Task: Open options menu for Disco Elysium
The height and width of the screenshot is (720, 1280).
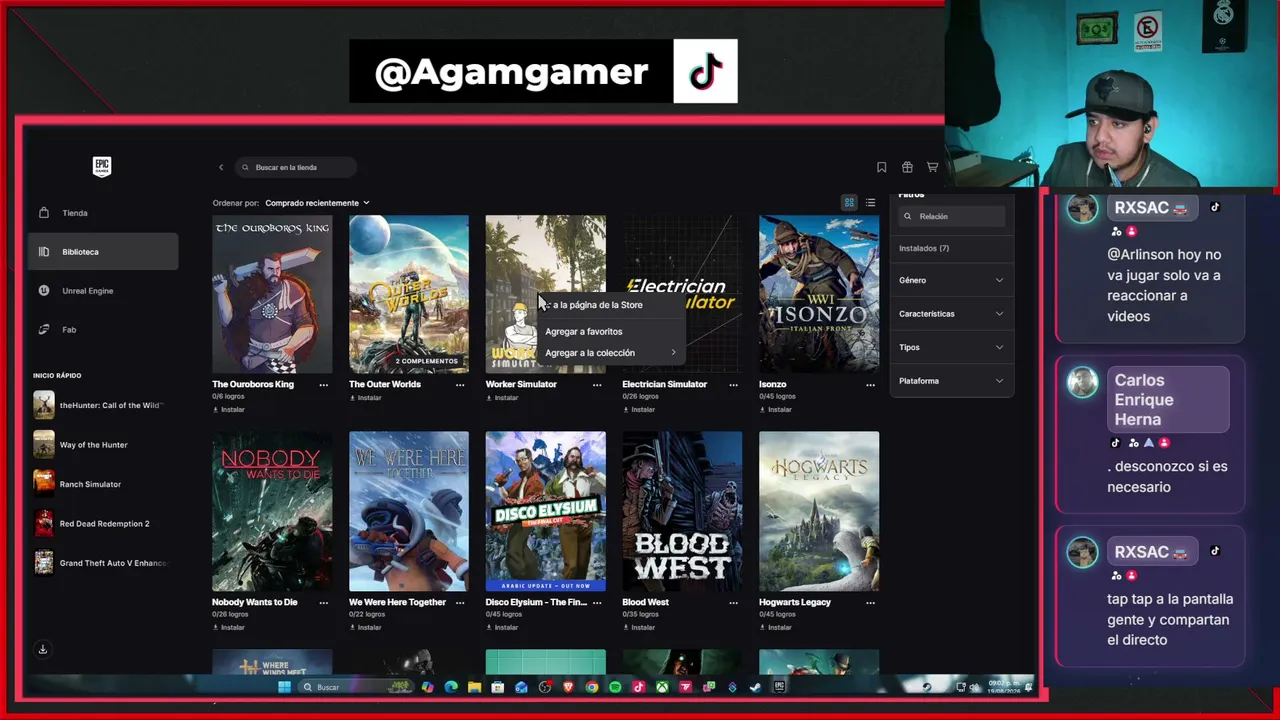Action: (x=597, y=603)
